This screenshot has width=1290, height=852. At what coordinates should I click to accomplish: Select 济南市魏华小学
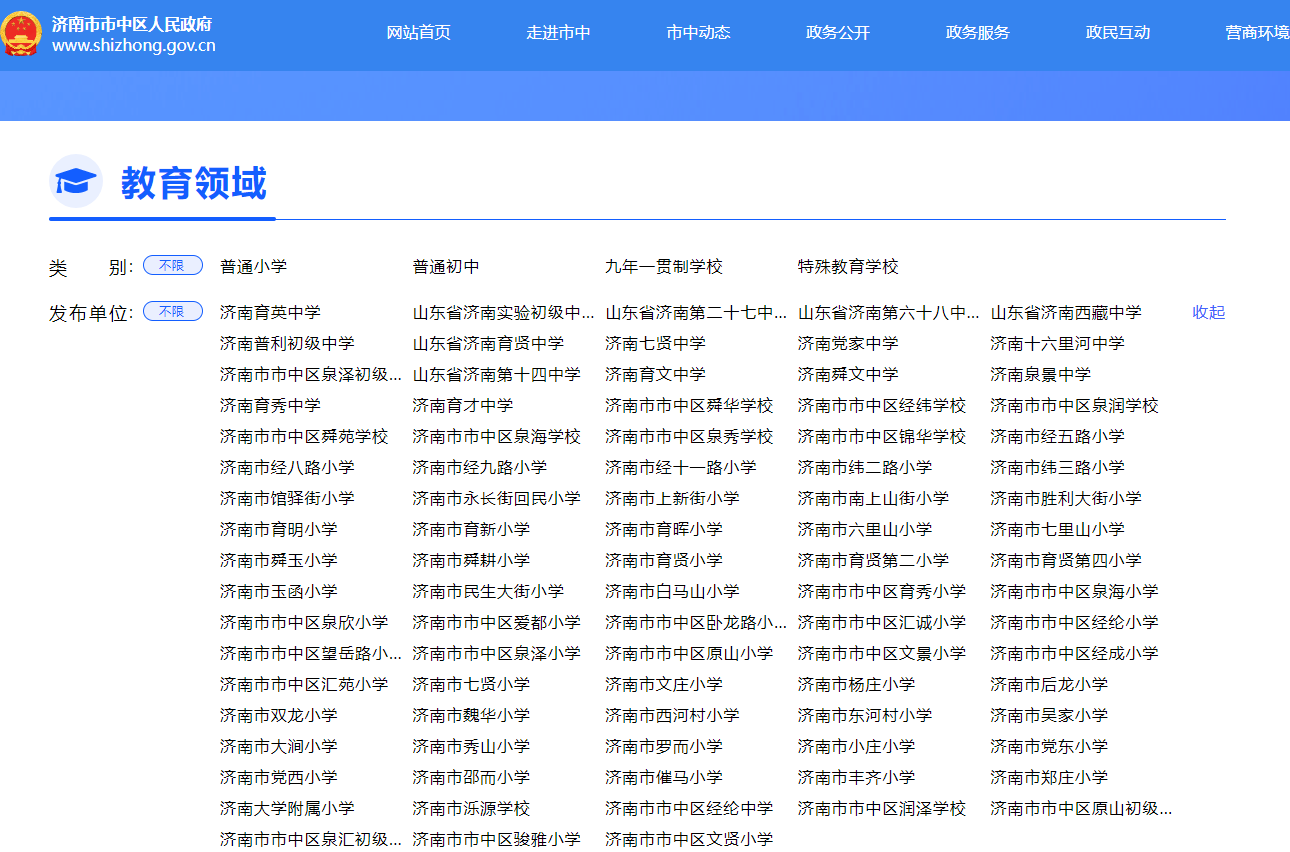[x=471, y=715]
